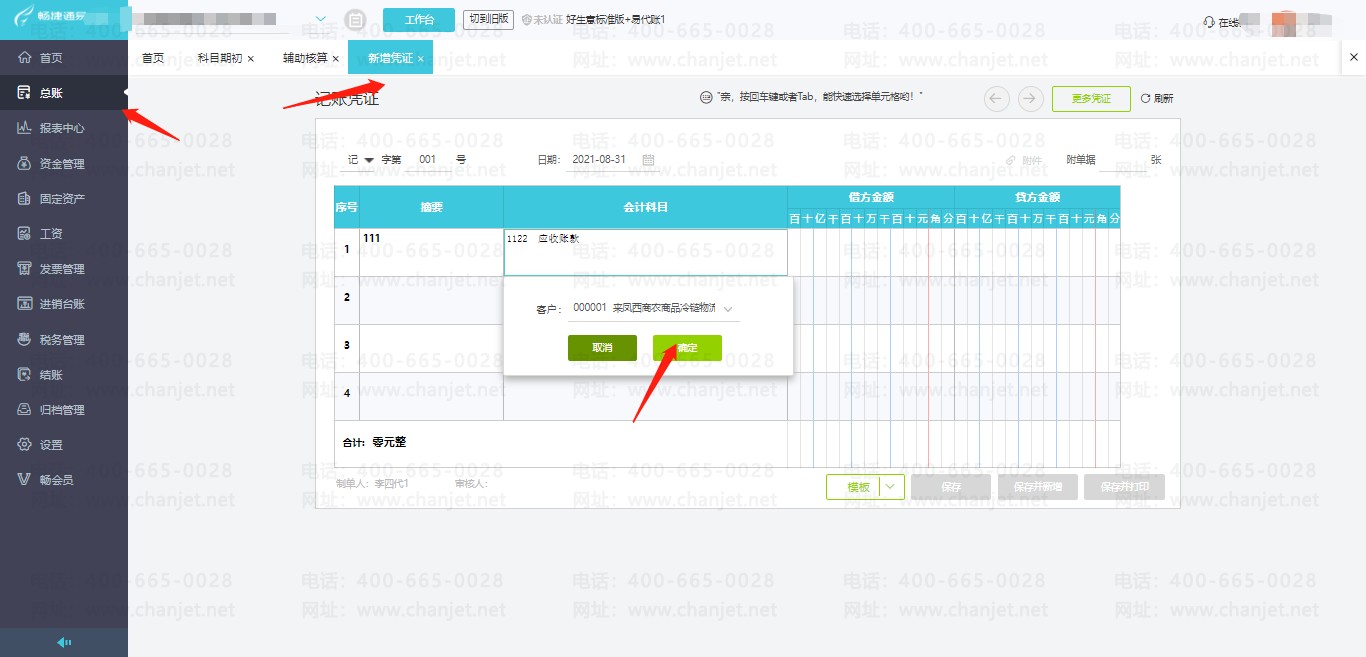Go to next voucher arrow
The width and height of the screenshot is (1366, 657).
coord(1031,98)
